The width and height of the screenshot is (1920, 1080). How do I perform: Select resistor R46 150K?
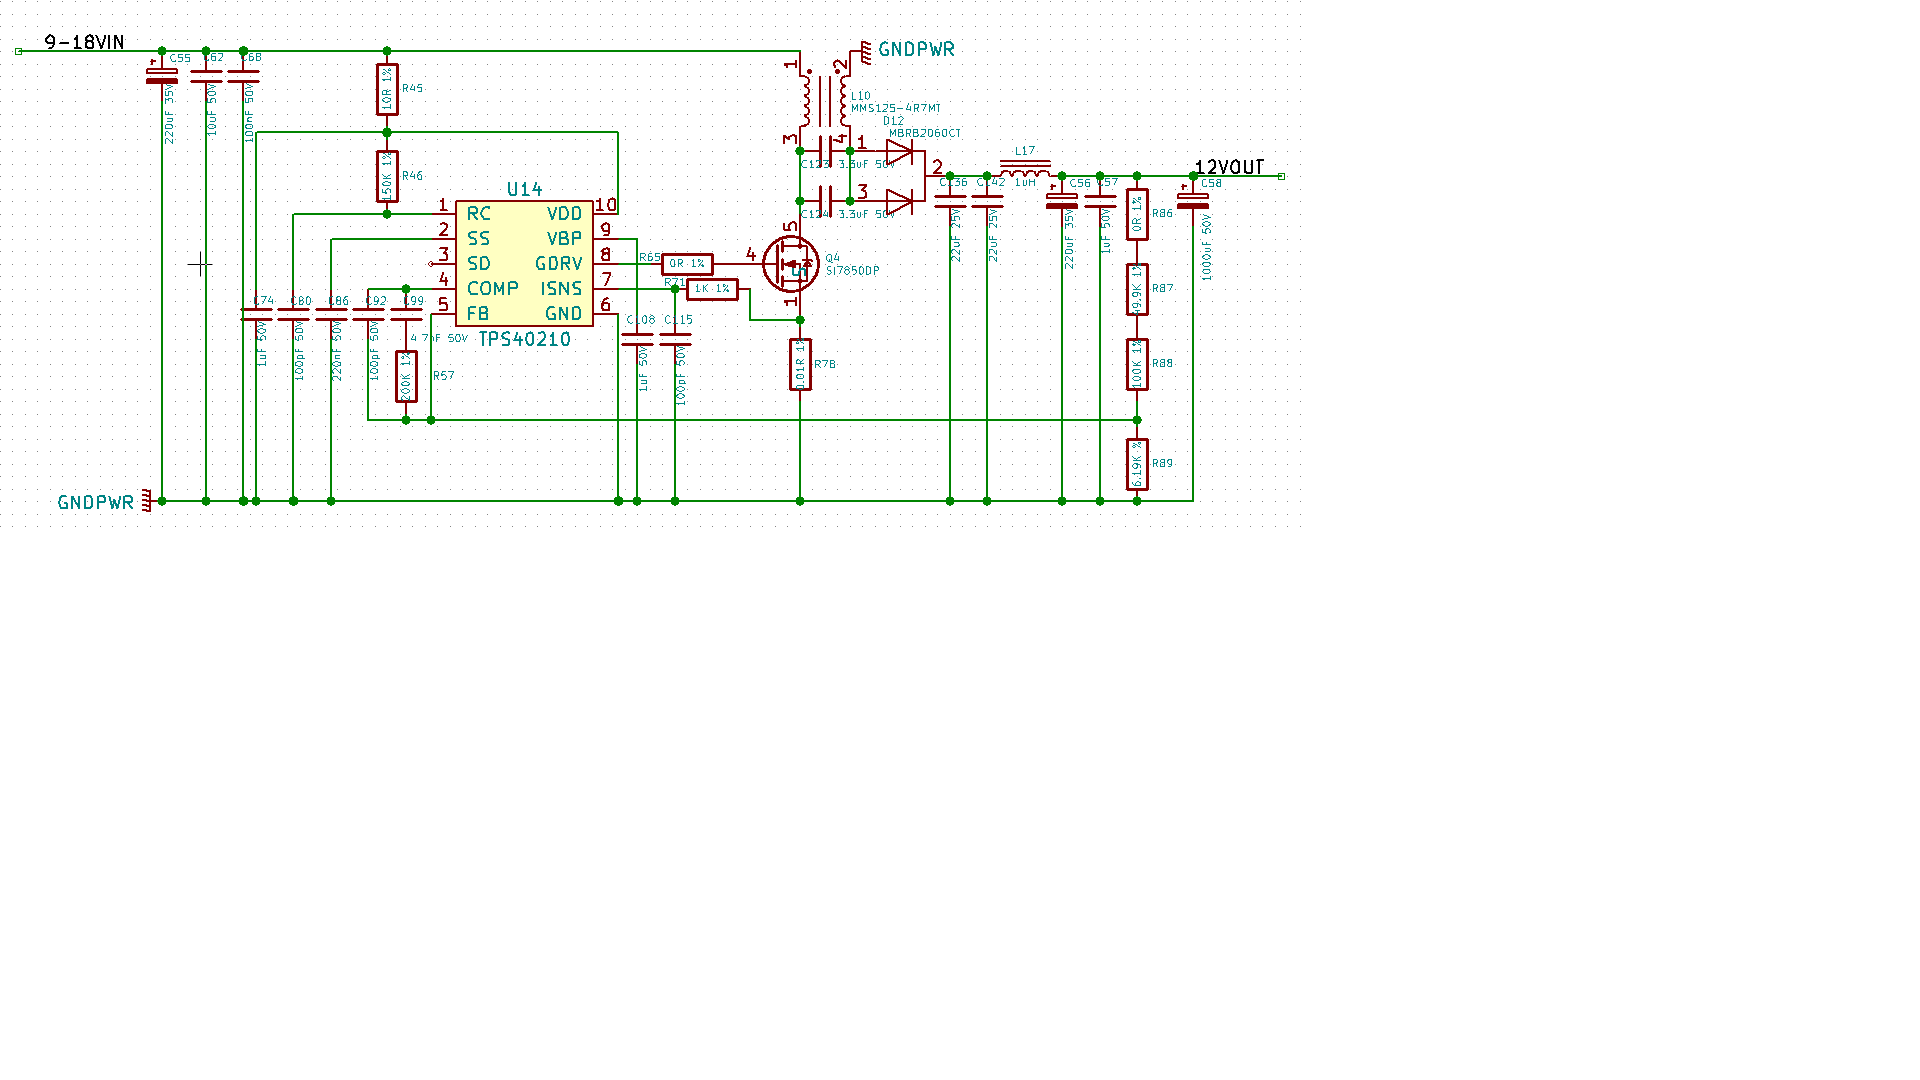(387, 176)
